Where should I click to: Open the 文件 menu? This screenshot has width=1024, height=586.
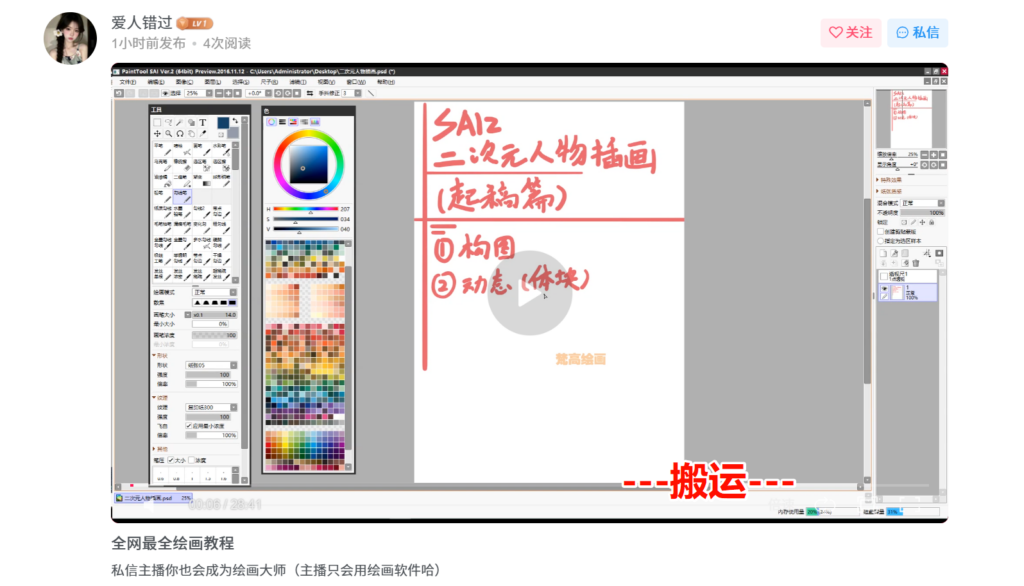126,82
